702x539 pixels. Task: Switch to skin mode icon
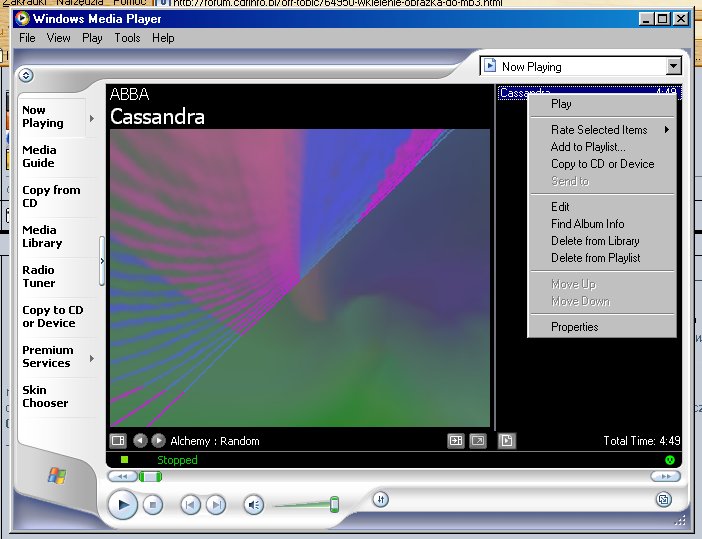click(x=663, y=499)
